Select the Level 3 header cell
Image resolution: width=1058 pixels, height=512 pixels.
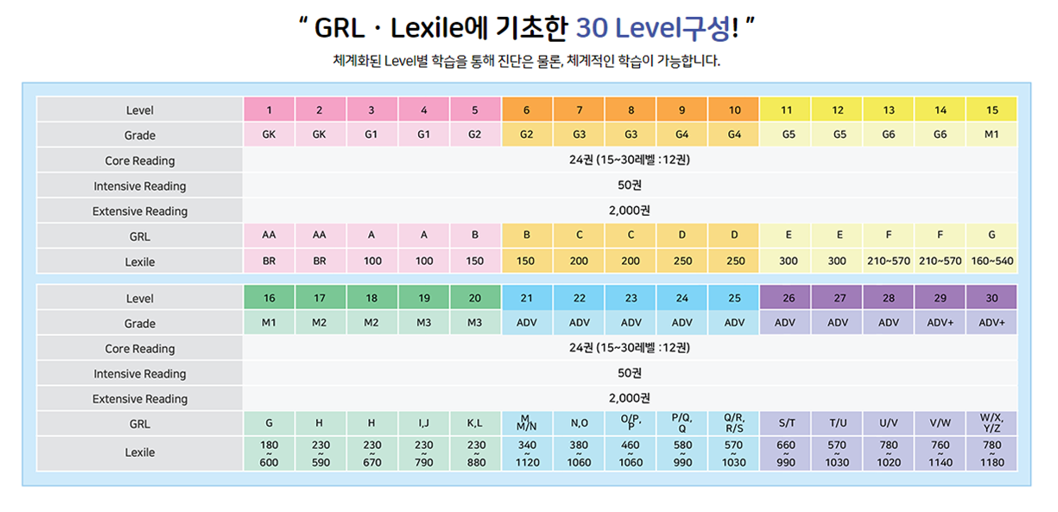[372, 109]
